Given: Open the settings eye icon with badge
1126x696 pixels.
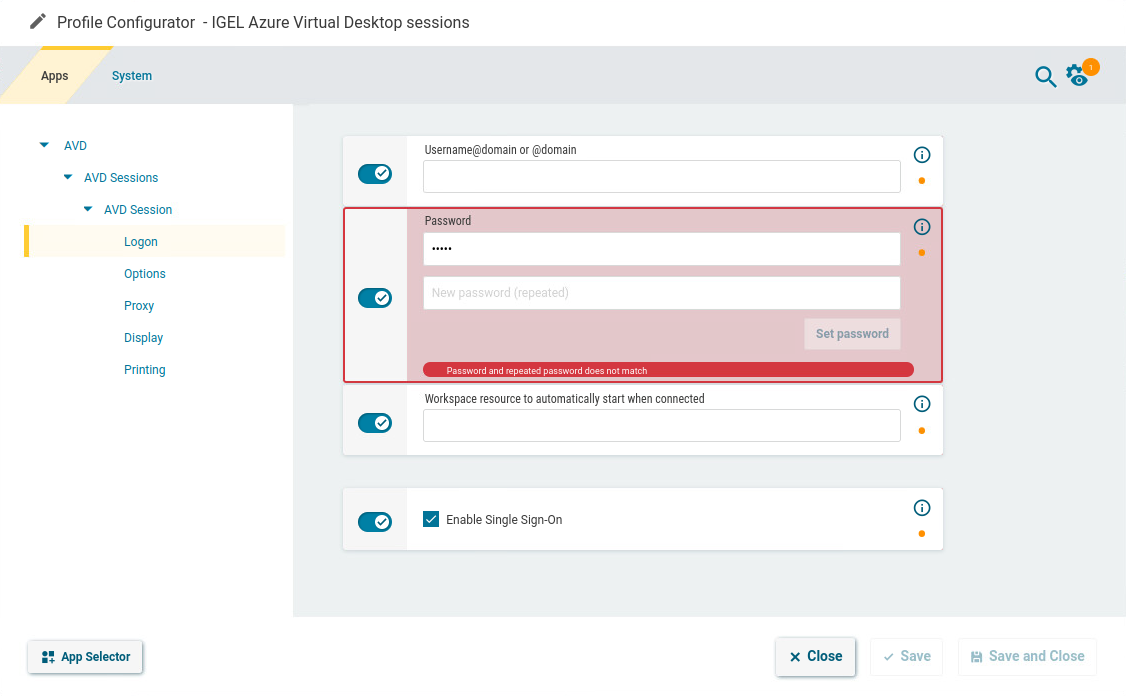Looking at the screenshot, I should click(x=1077, y=76).
